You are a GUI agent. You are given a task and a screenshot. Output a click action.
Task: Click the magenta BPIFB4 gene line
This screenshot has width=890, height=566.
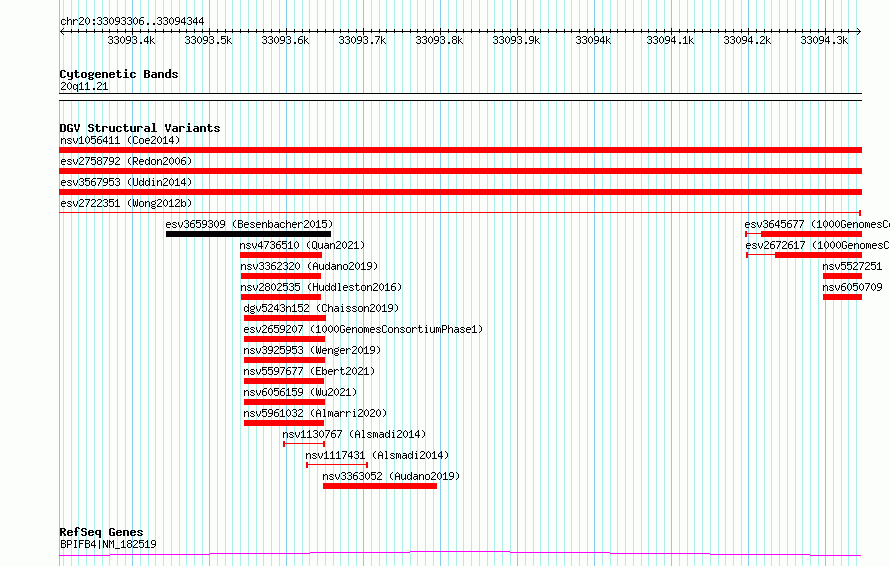(460, 553)
